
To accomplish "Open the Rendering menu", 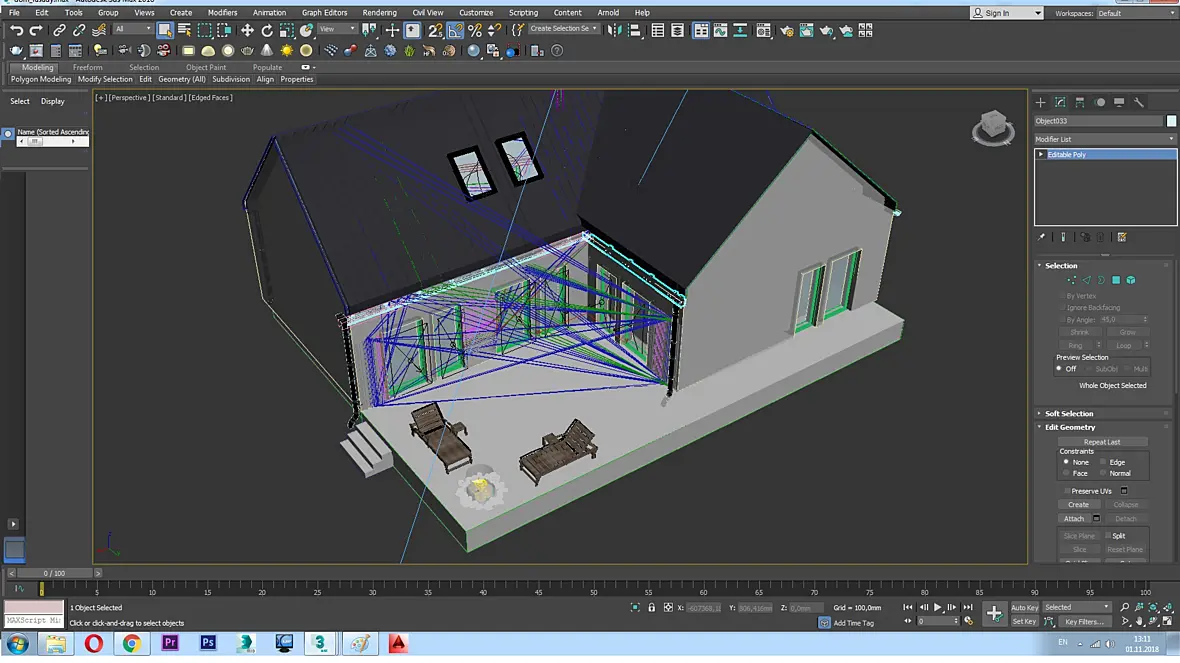I will (379, 13).
